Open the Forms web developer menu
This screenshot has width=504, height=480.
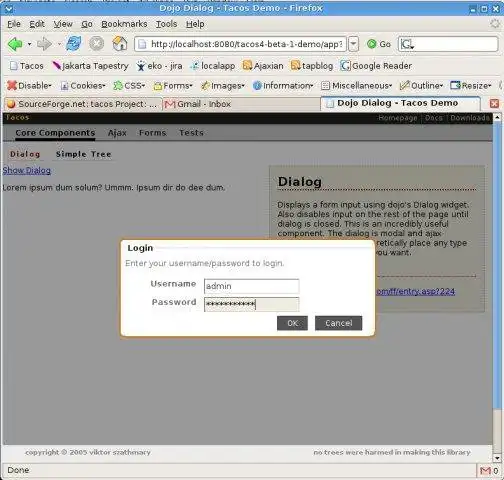pyautogui.click(x=173, y=86)
